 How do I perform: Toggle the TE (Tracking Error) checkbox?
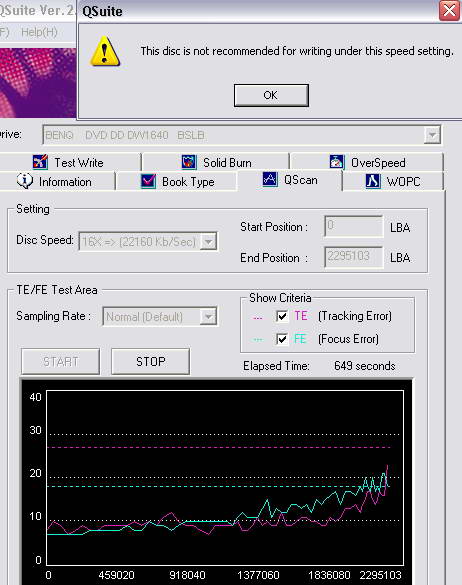[x=282, y=316]
